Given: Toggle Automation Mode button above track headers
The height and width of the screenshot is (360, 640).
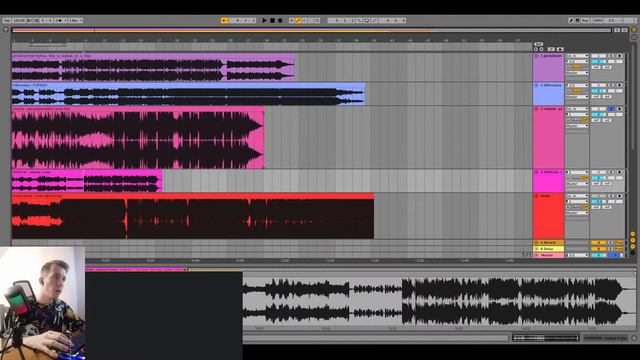Looking at the screenshot, I should click(x=551, y=49).
